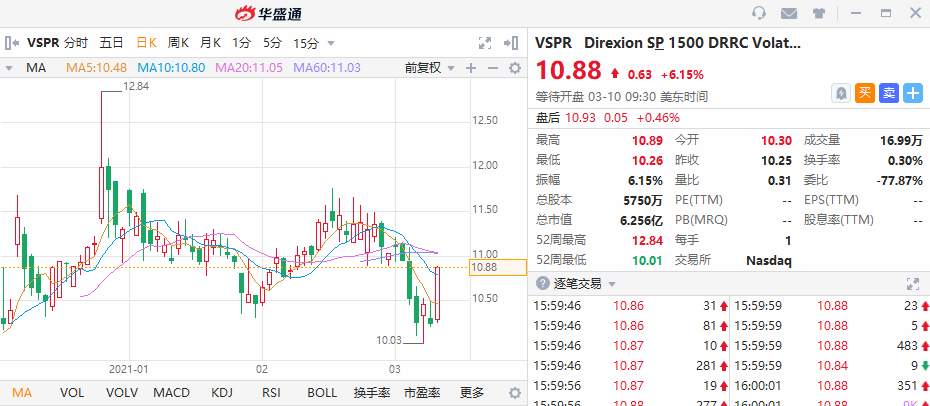Click the MA20:11.05 legend label
This screenshot has width=930, height=406.
(249, 68)
